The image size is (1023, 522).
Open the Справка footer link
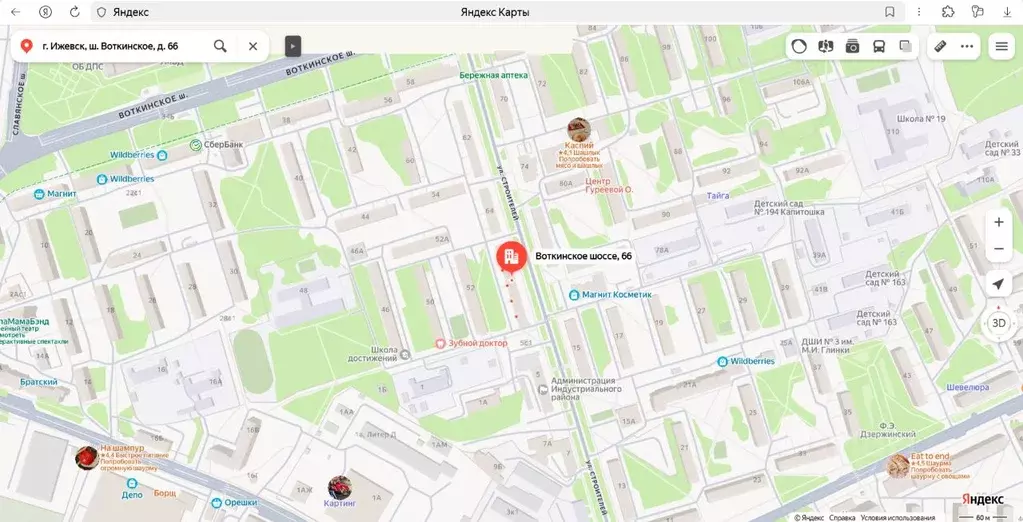coord(842,517)
